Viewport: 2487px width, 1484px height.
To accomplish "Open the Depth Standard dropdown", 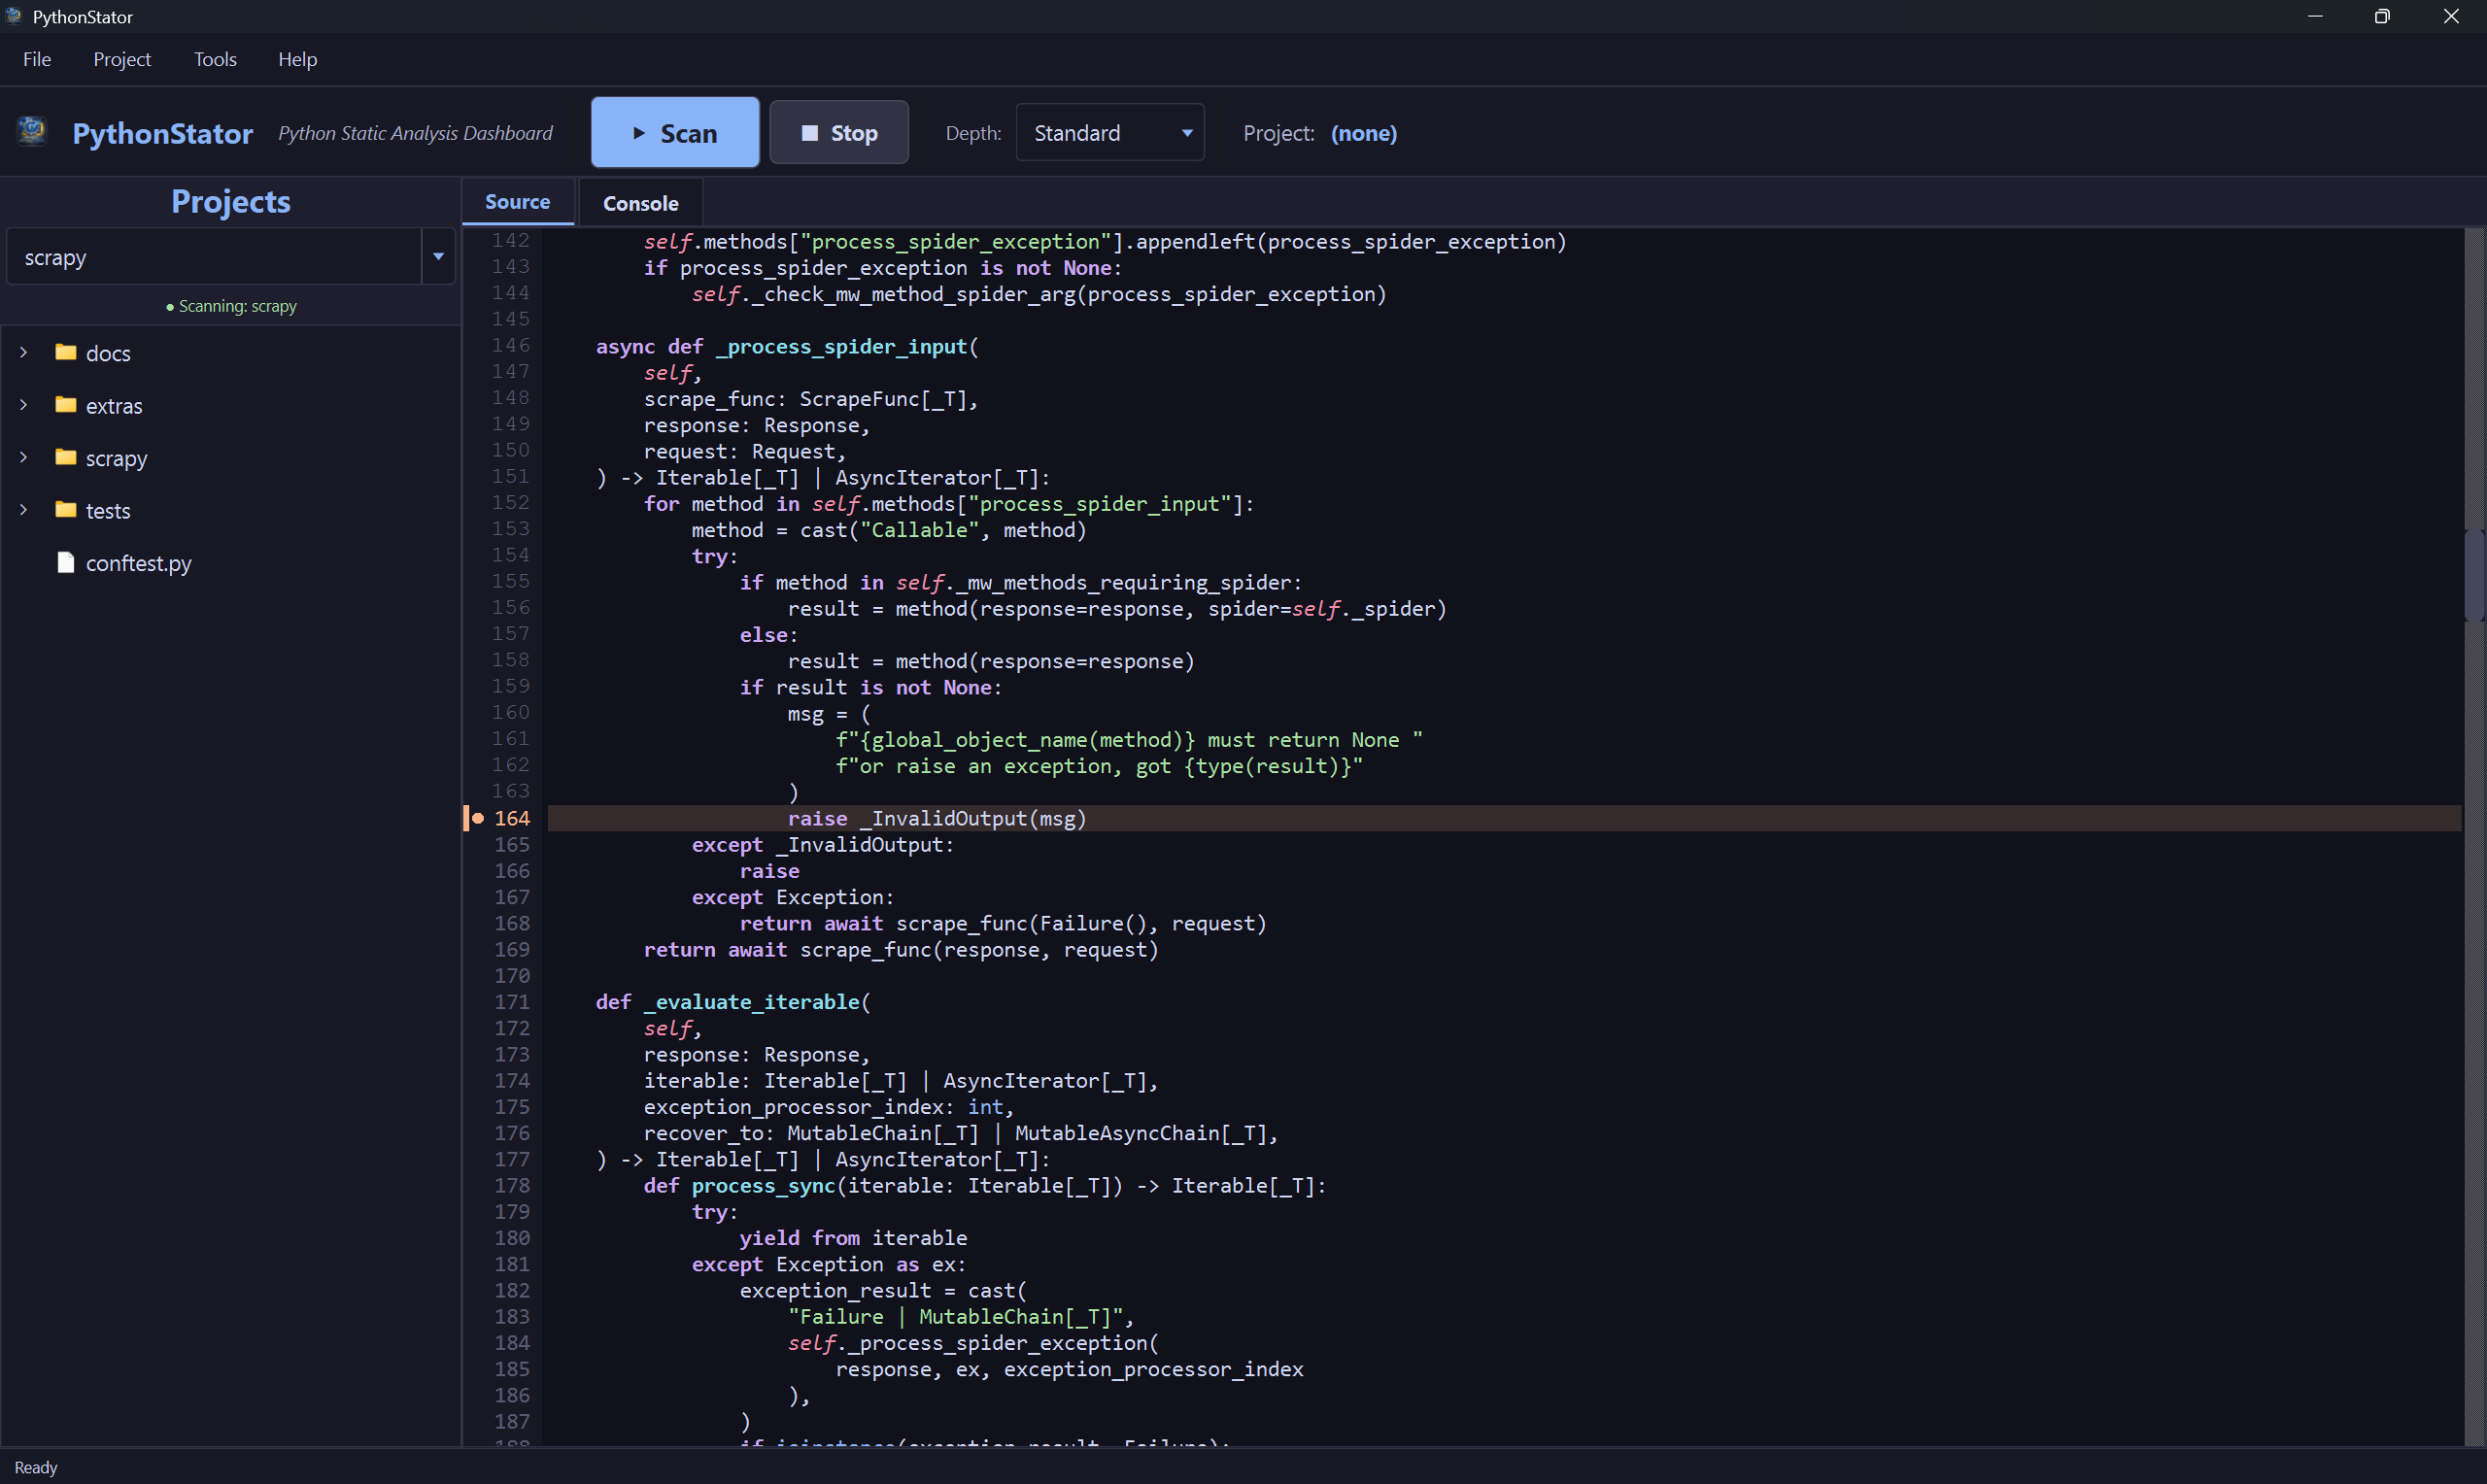I will point(1110,133).
